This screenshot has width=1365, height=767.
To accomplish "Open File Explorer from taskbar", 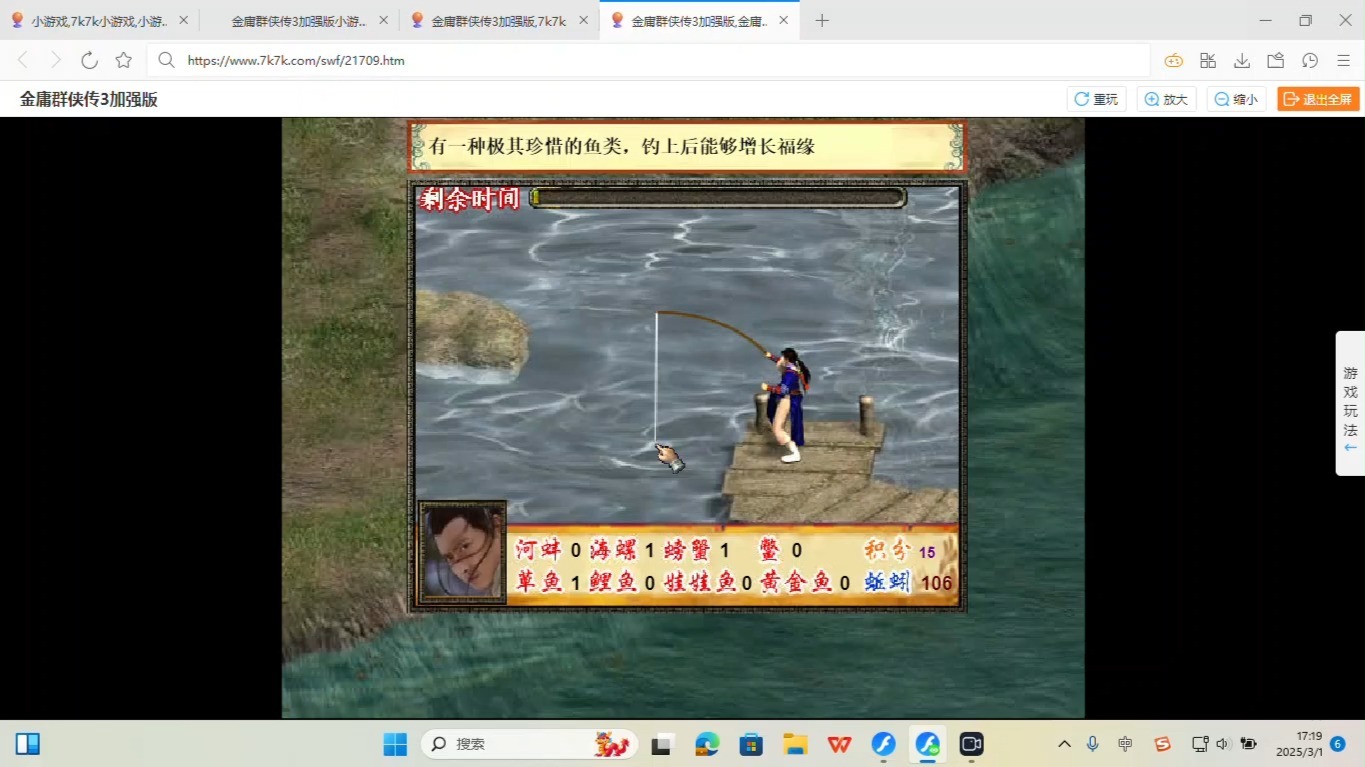I will 795,744.
